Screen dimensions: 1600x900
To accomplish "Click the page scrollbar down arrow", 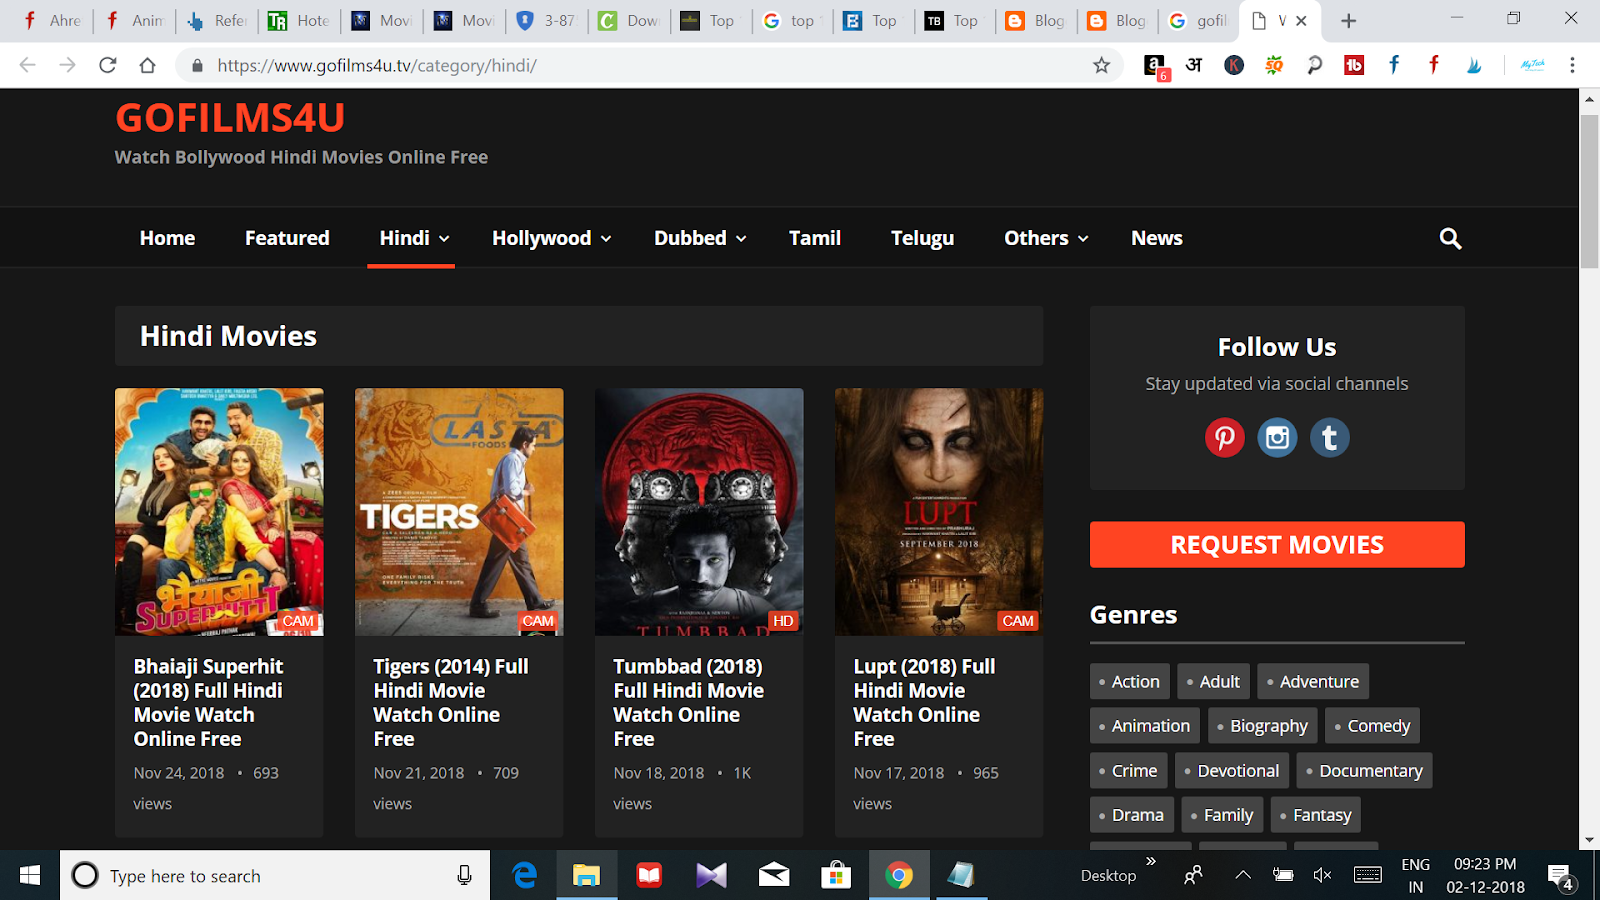I will pos(1589,840).
